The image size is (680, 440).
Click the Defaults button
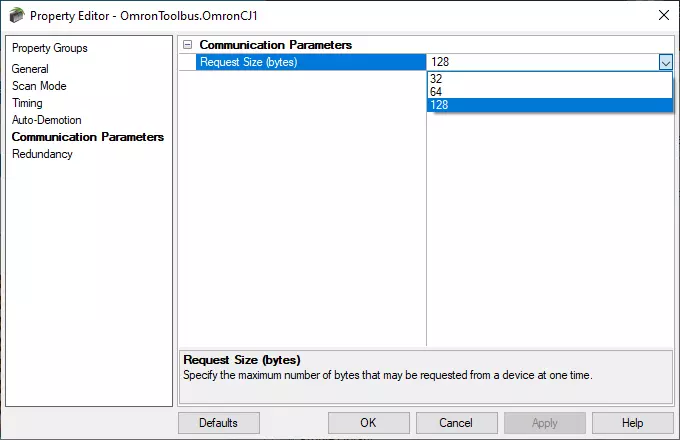219,423
